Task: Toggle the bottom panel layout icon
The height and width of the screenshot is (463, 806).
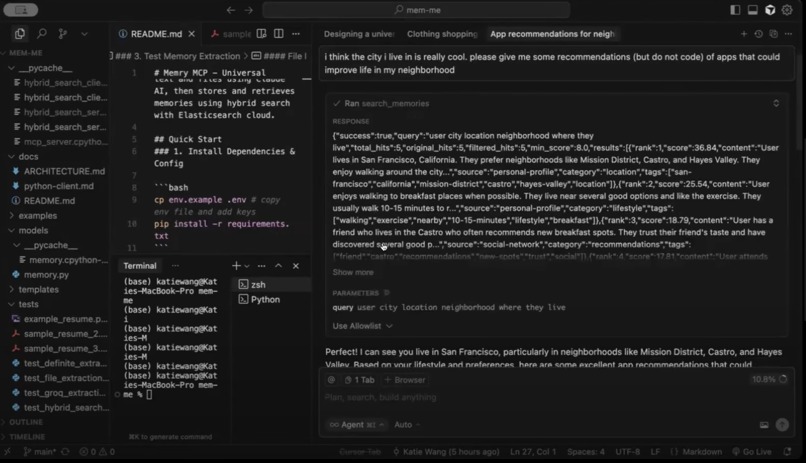Action: [x=753, y=10]
